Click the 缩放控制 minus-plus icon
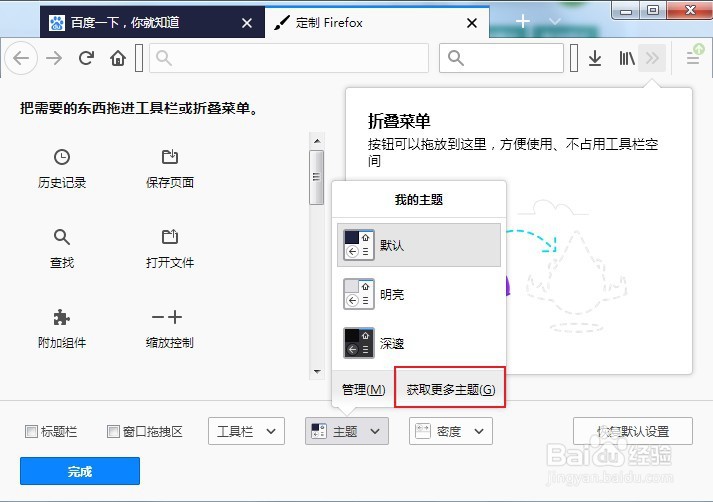The width and height of the screenshot is (713, 502). pos(167,317)
